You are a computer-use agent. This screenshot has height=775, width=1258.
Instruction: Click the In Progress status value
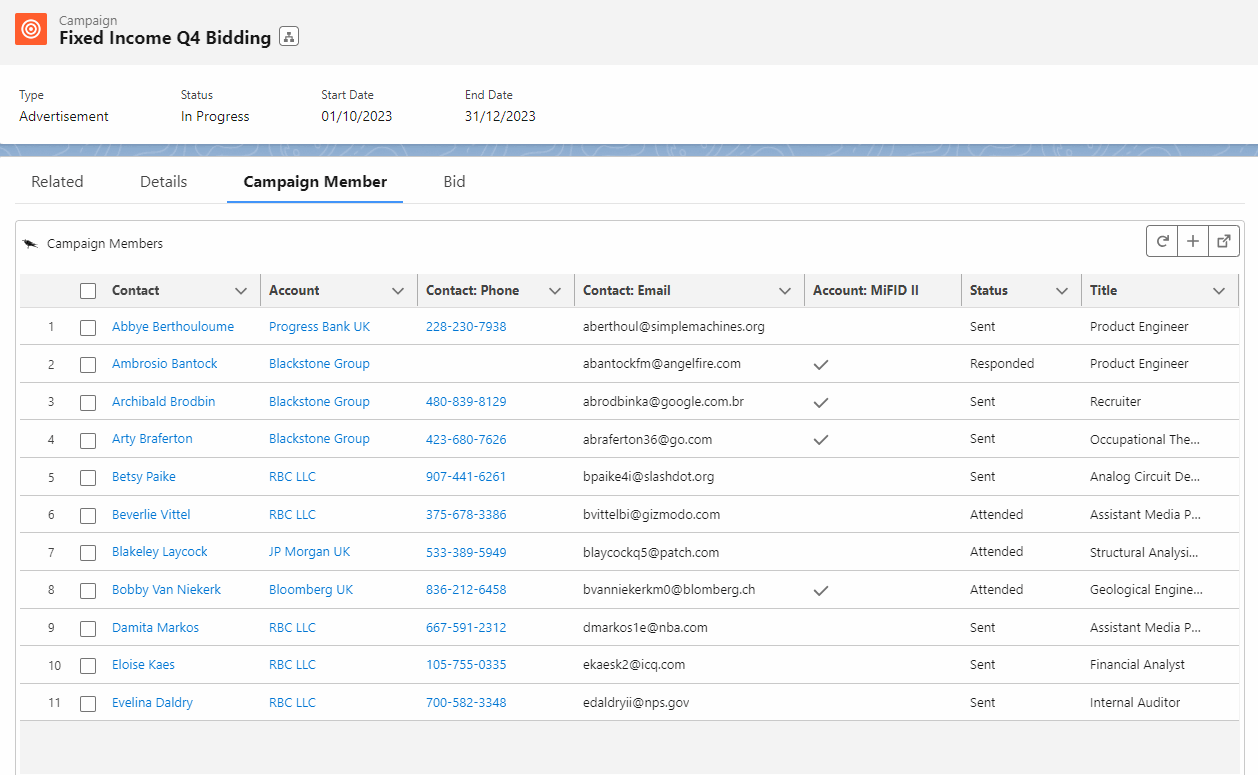(215, 116)
